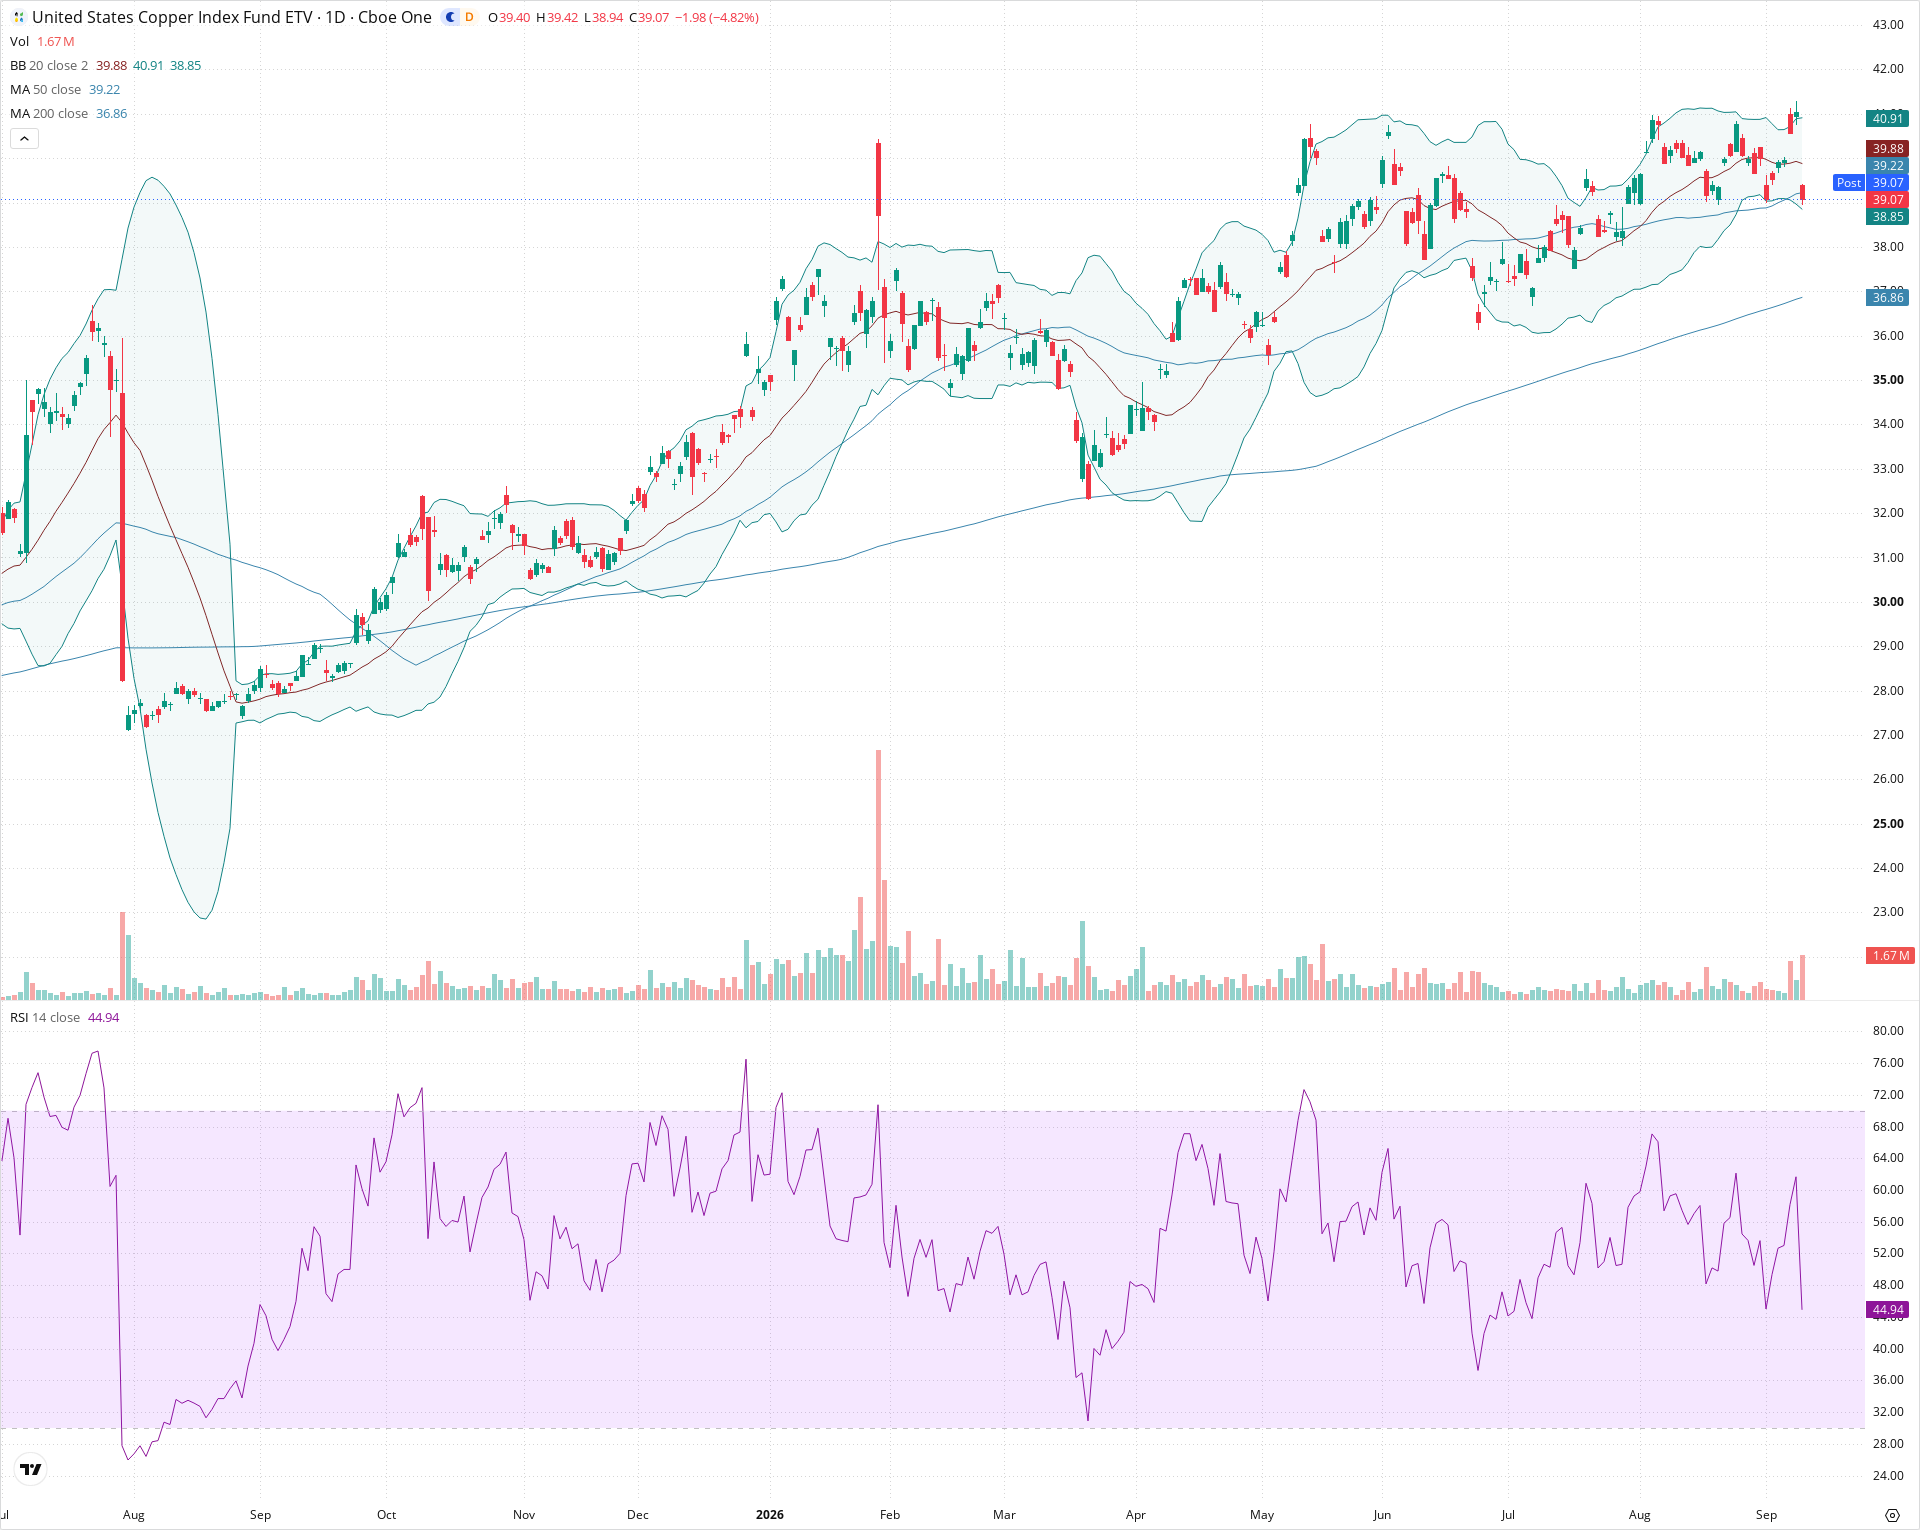The width and height of the screenshot is (1920, 1530).
Task: Collapse the indicator legend with the chevron button
Action: [24, 138]
